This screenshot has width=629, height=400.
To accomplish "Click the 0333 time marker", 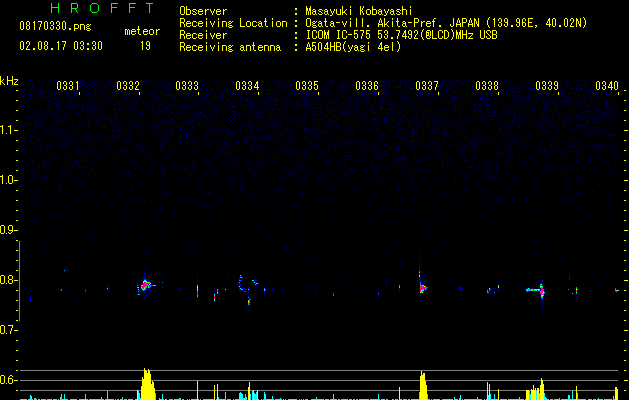I will pos(187,85).
